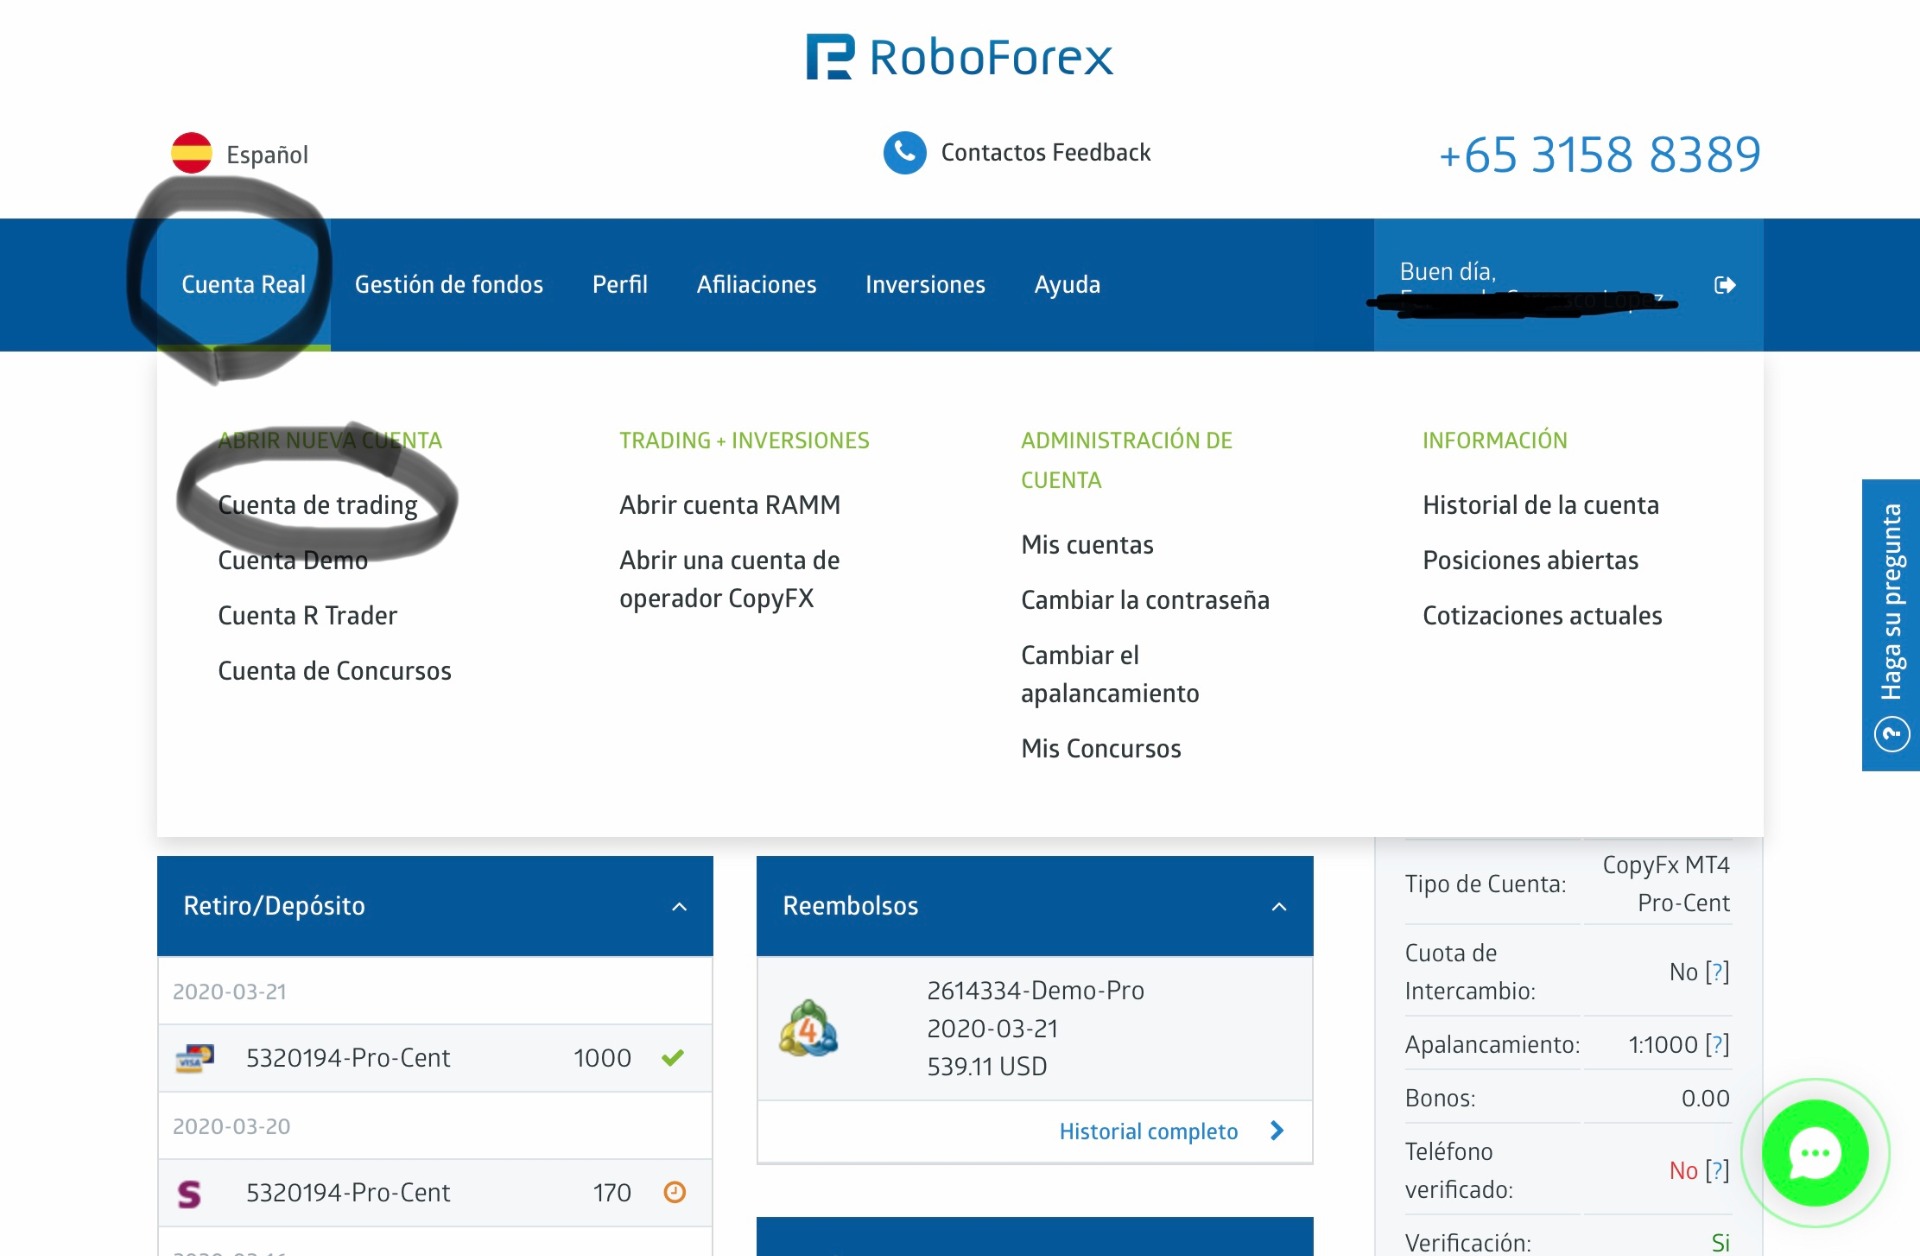
Task: Click the MetaTrader 4 icon in Reembolsos
Action: point(808,1029)
